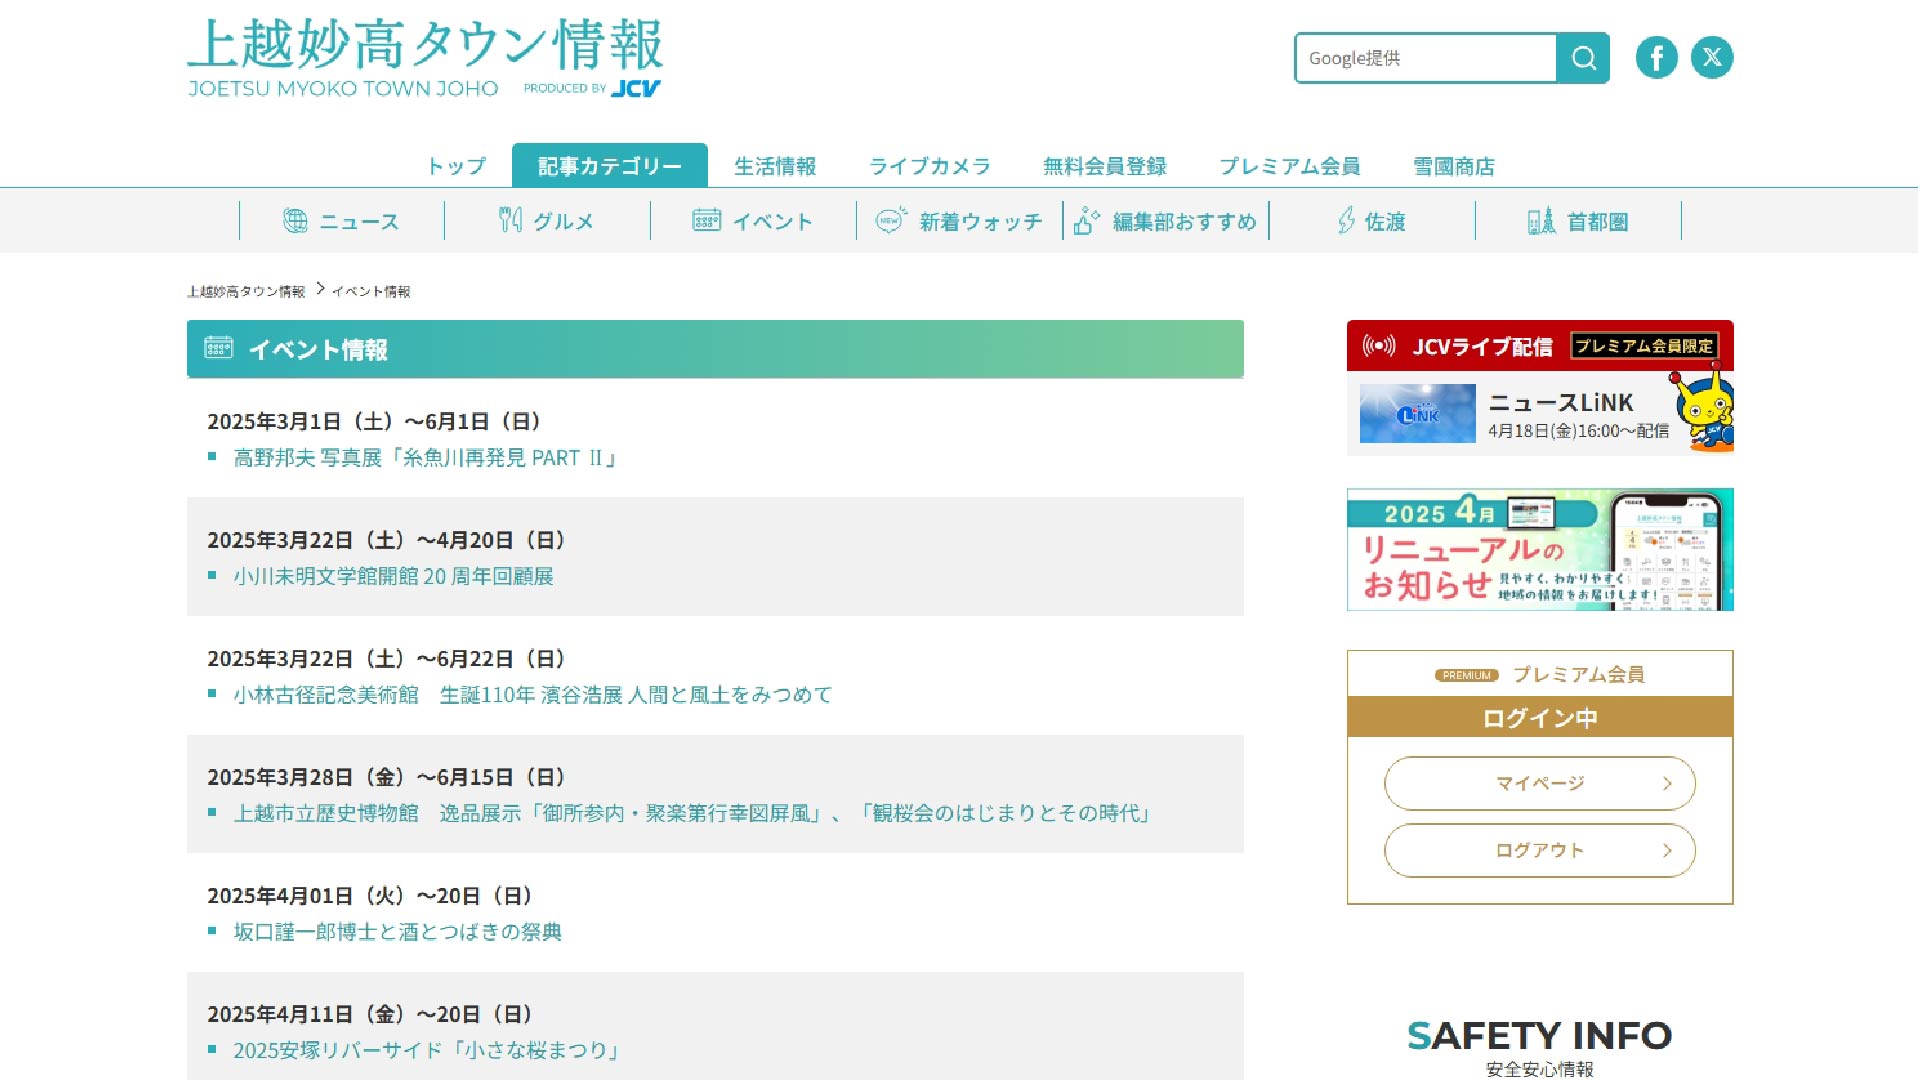This screenshot has width=1920, height=1080.
Task: Select the 記事カテゴリー tab
Action: [x=609, y=166]
